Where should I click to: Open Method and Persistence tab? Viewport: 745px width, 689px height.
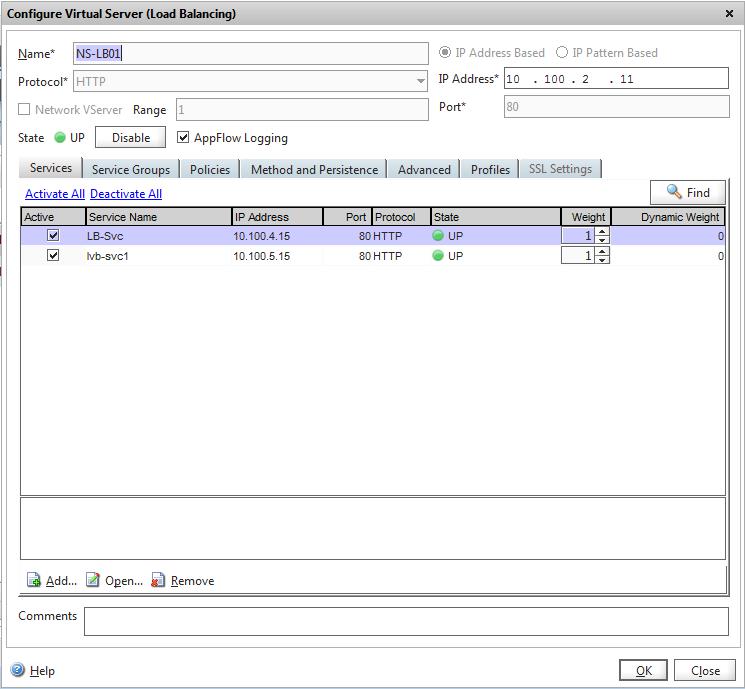pyautogui.click(x=314, y=169)
